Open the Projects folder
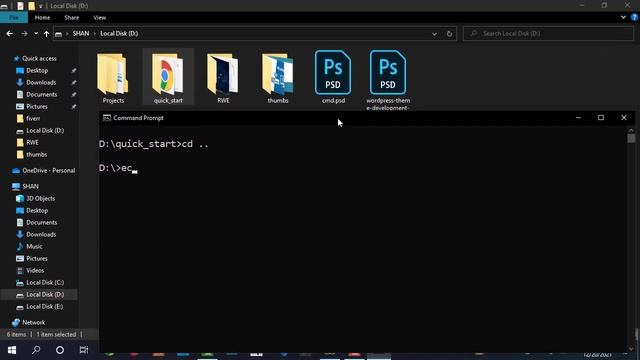Viewport: 640px width, 360px height. pyautogui.click(x=113, y=78)
